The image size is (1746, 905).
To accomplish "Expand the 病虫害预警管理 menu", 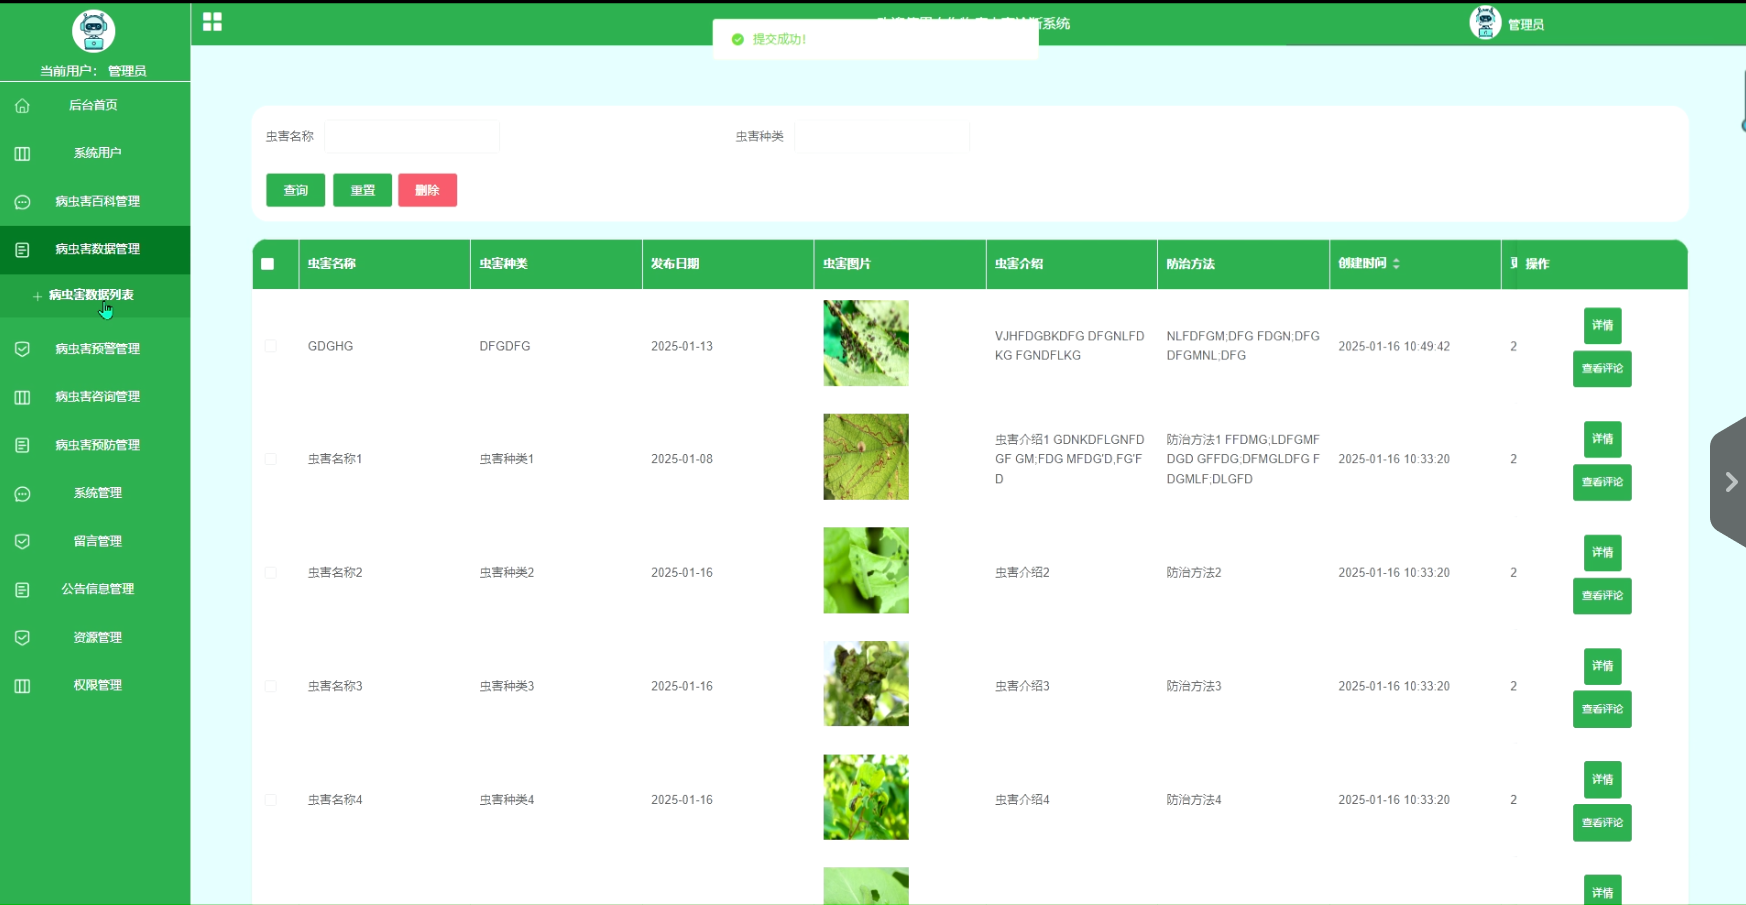I will click(95, 349).
